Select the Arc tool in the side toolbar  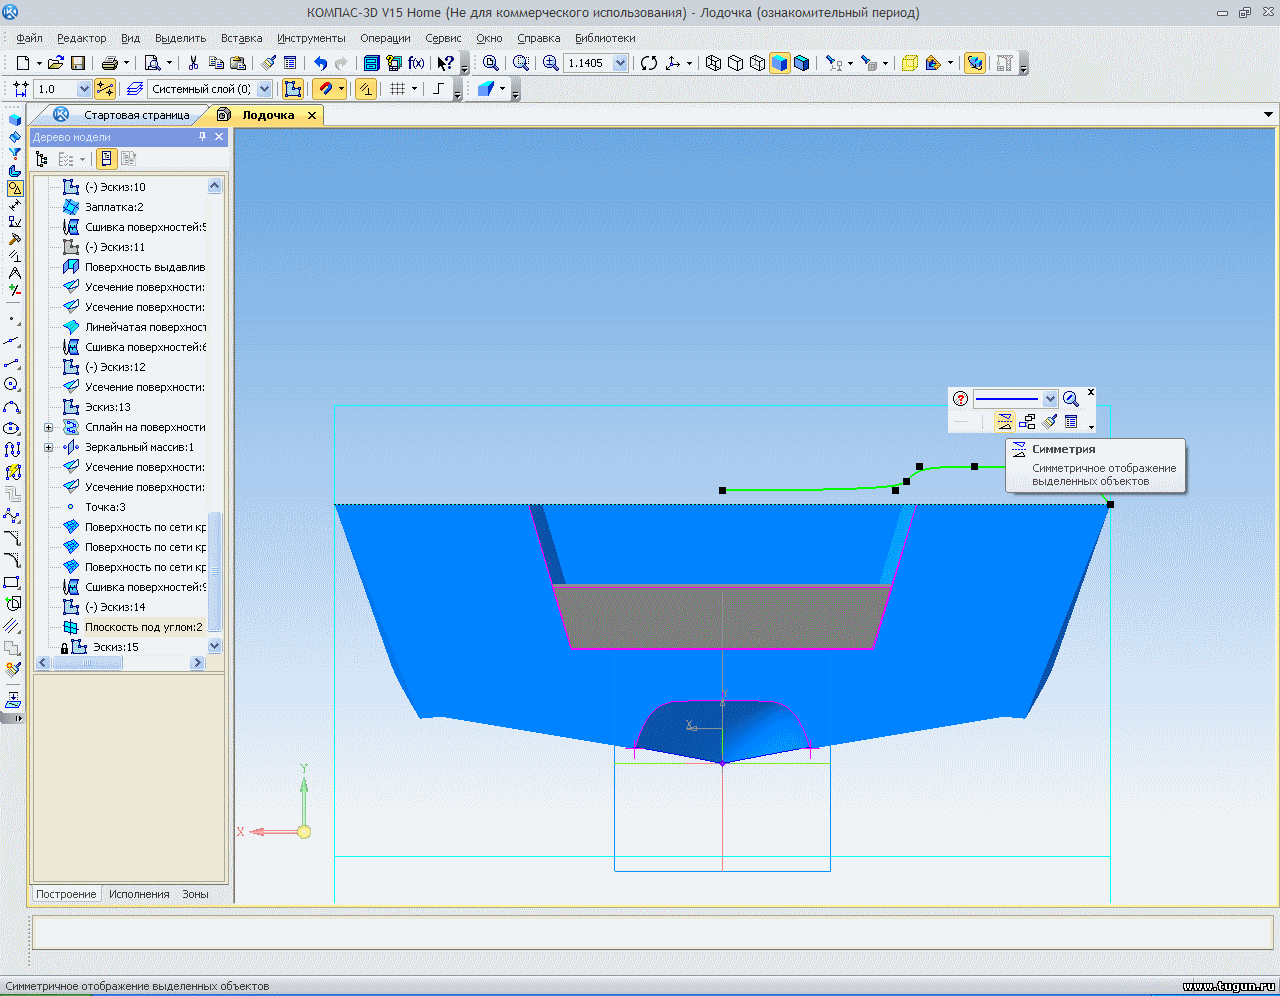(x=12, y=407)
